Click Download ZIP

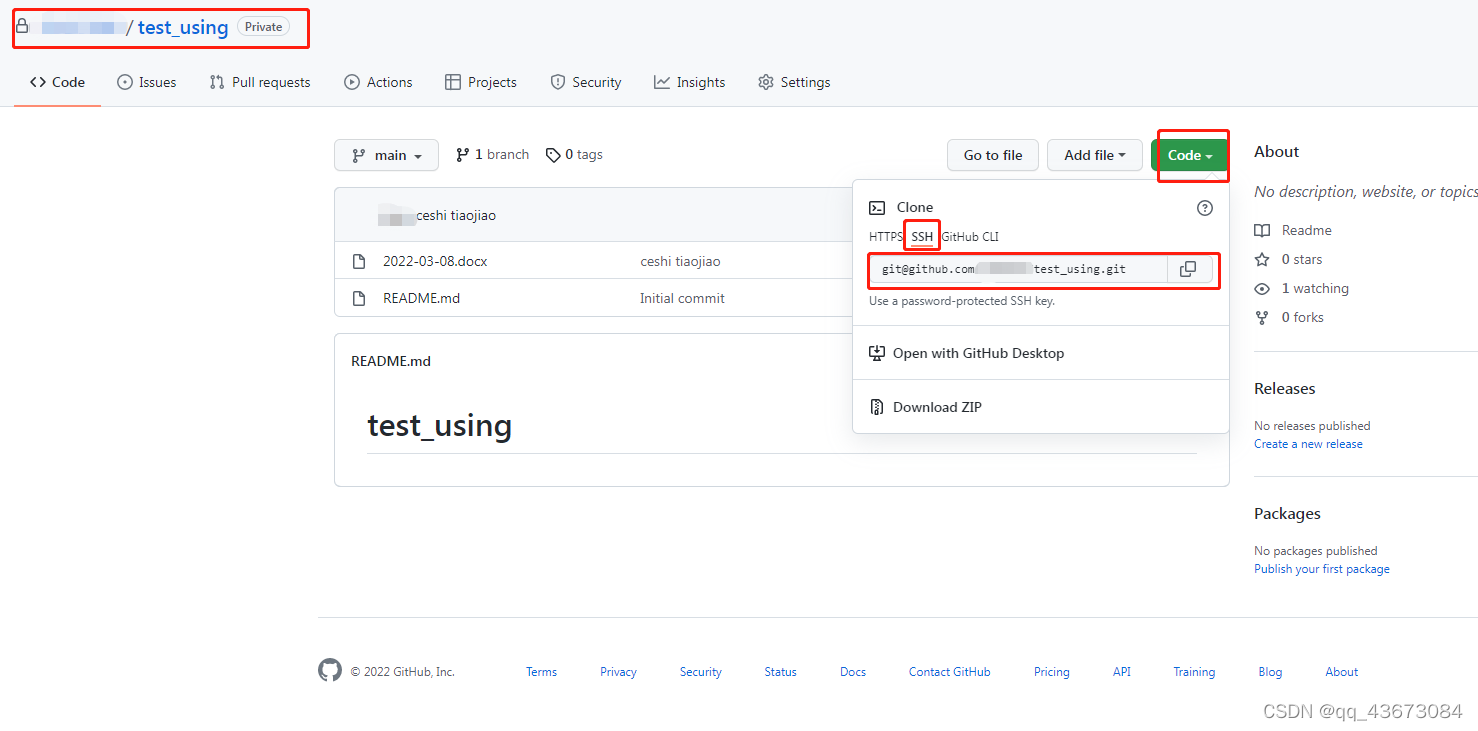925,407
